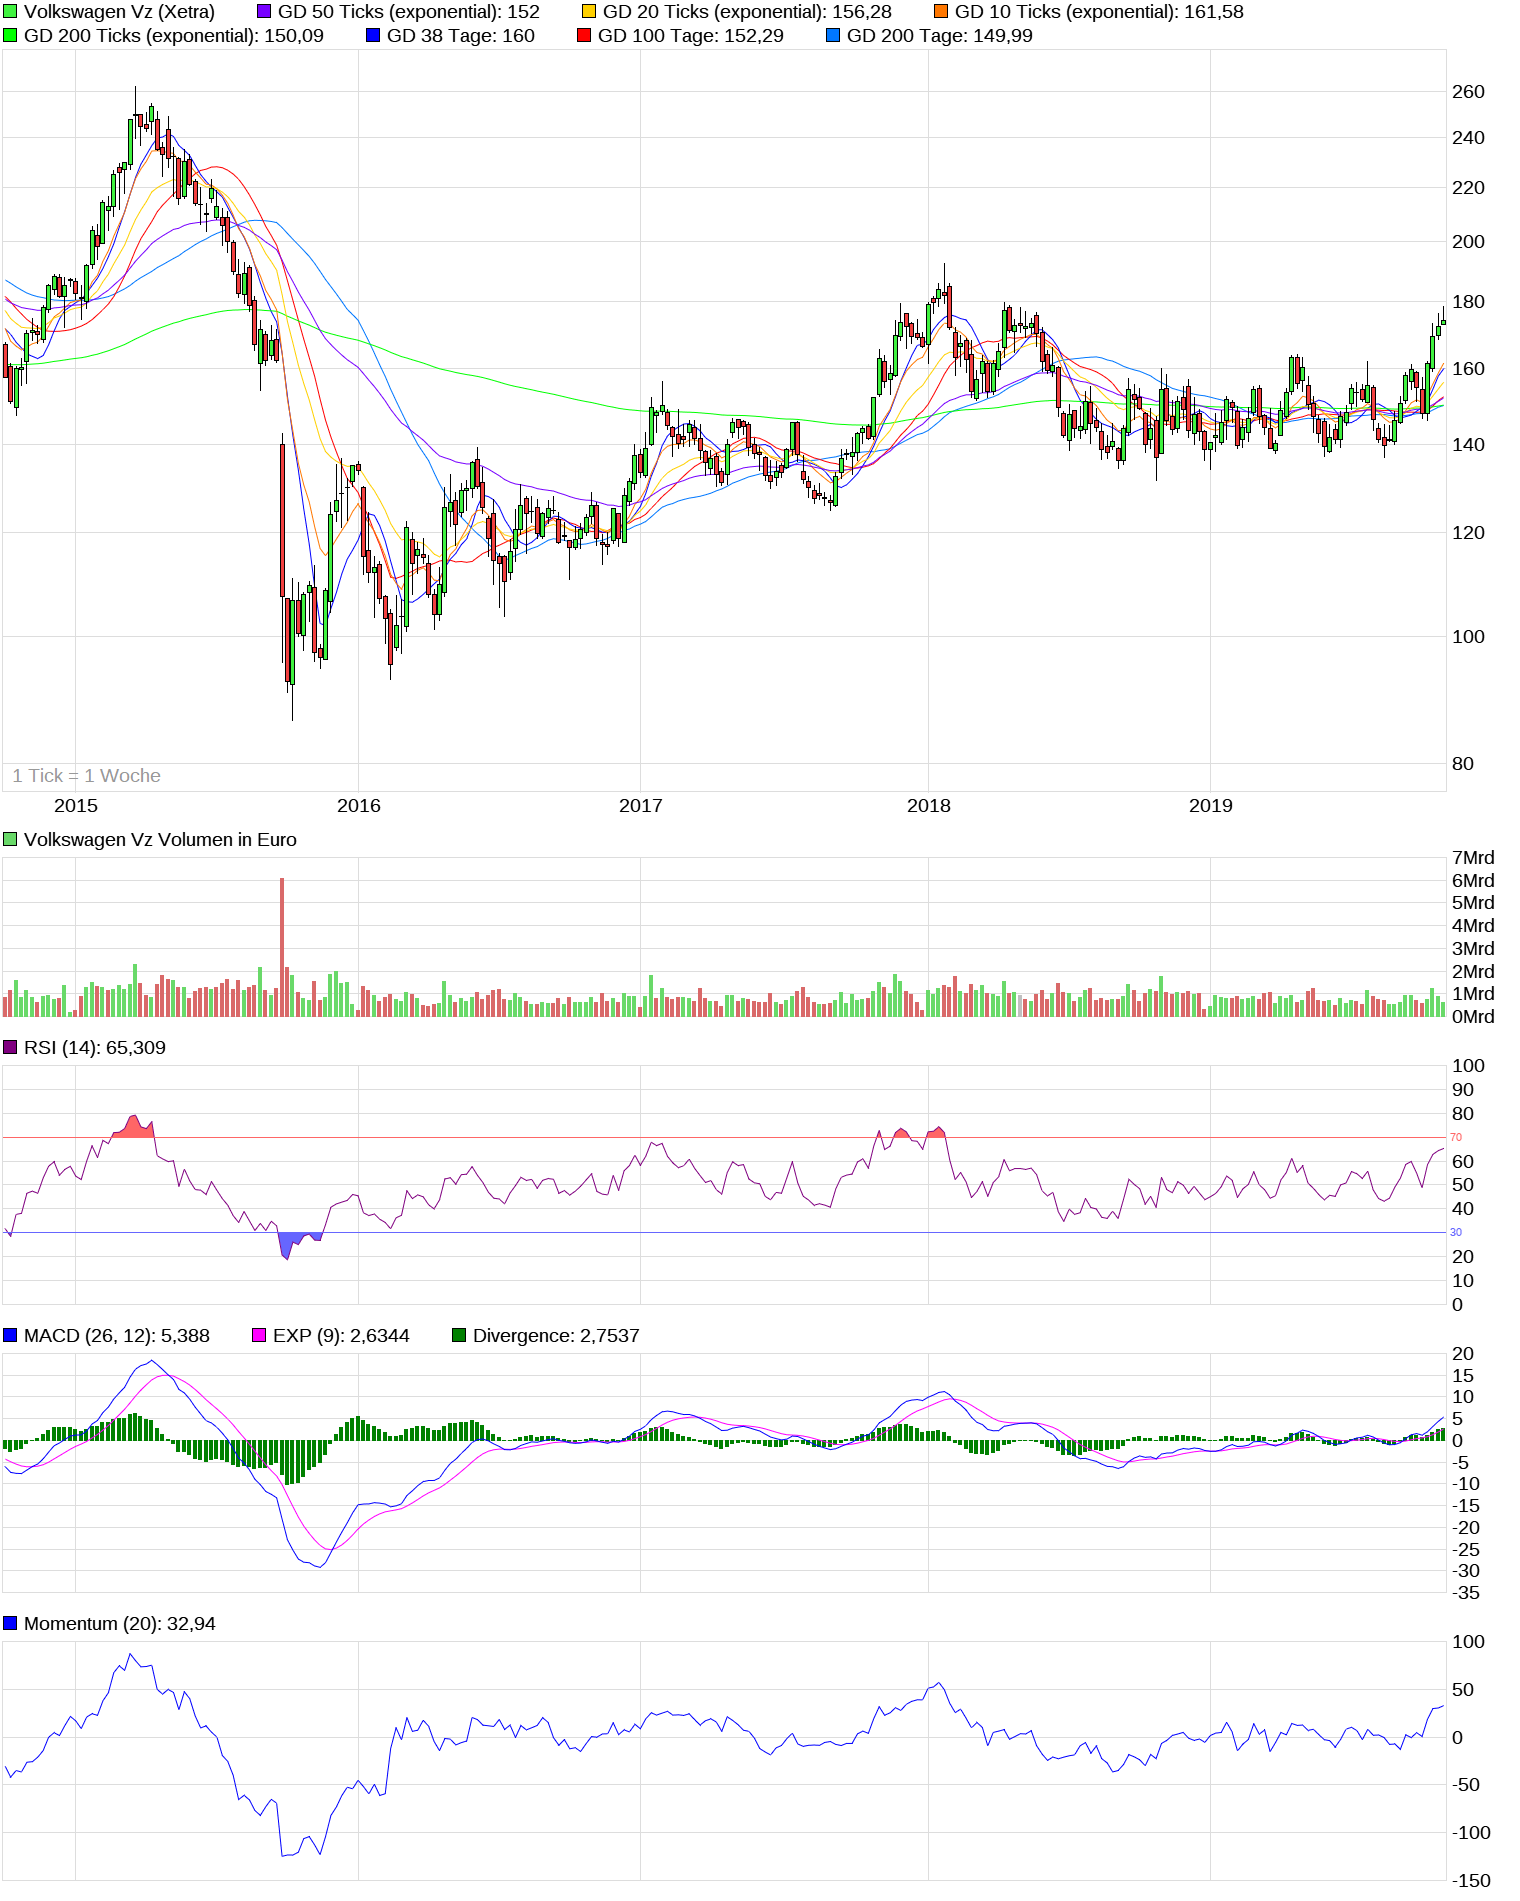
Task: Click the orange GD 10 Ticks legend swatch
Action: coord(941,12)
